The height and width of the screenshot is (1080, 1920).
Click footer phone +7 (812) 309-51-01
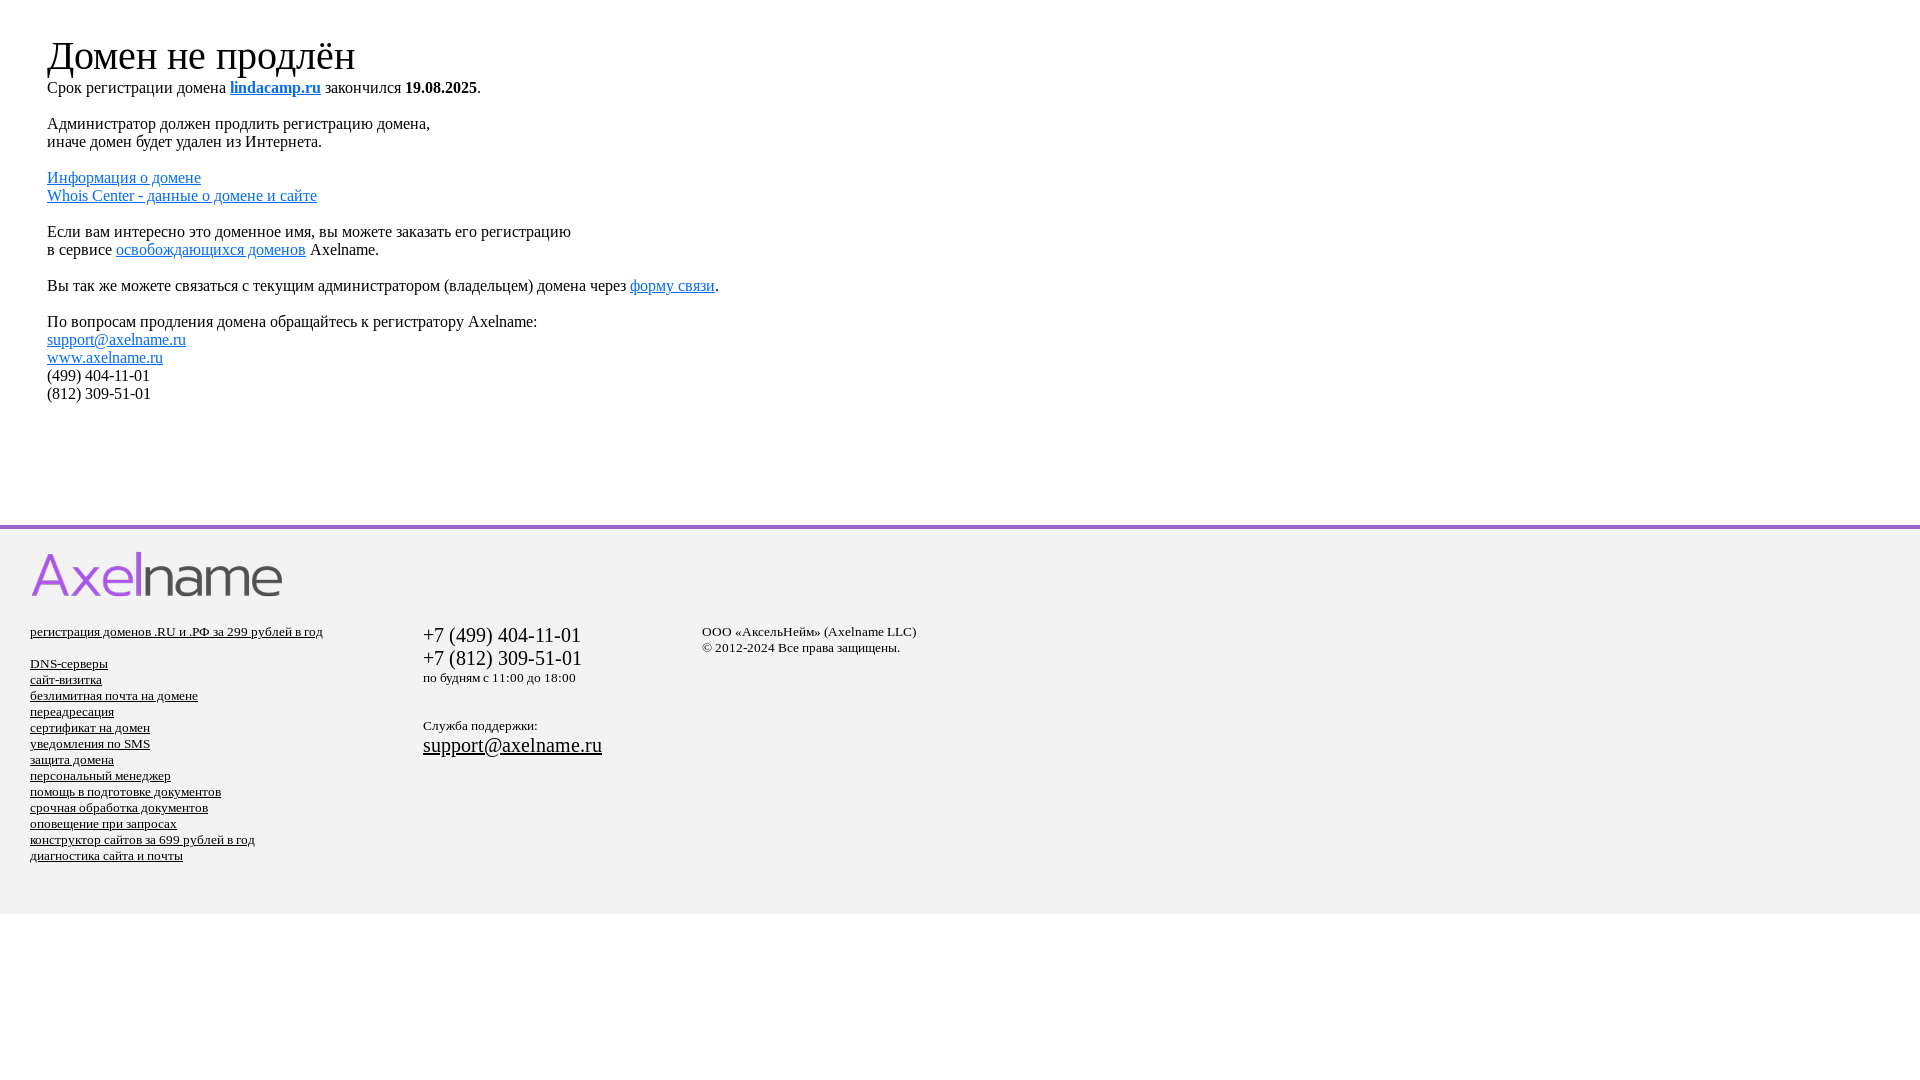tap(502, 658)
